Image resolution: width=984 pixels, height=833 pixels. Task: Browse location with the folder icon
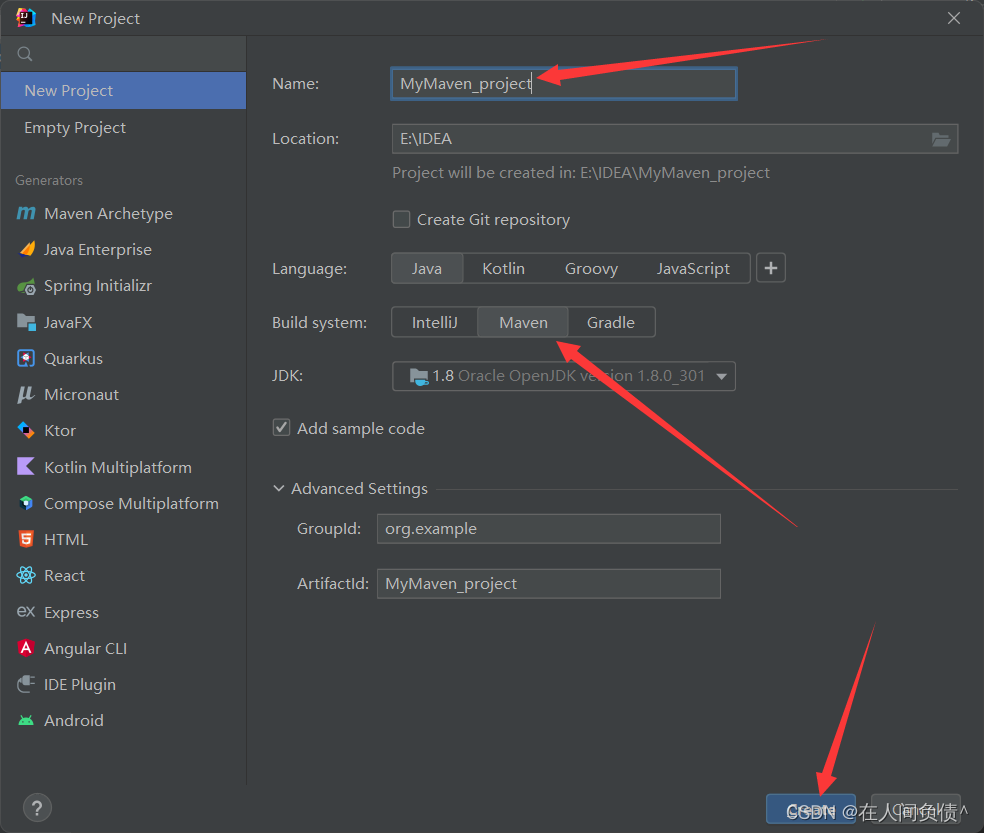pos(940,139)
